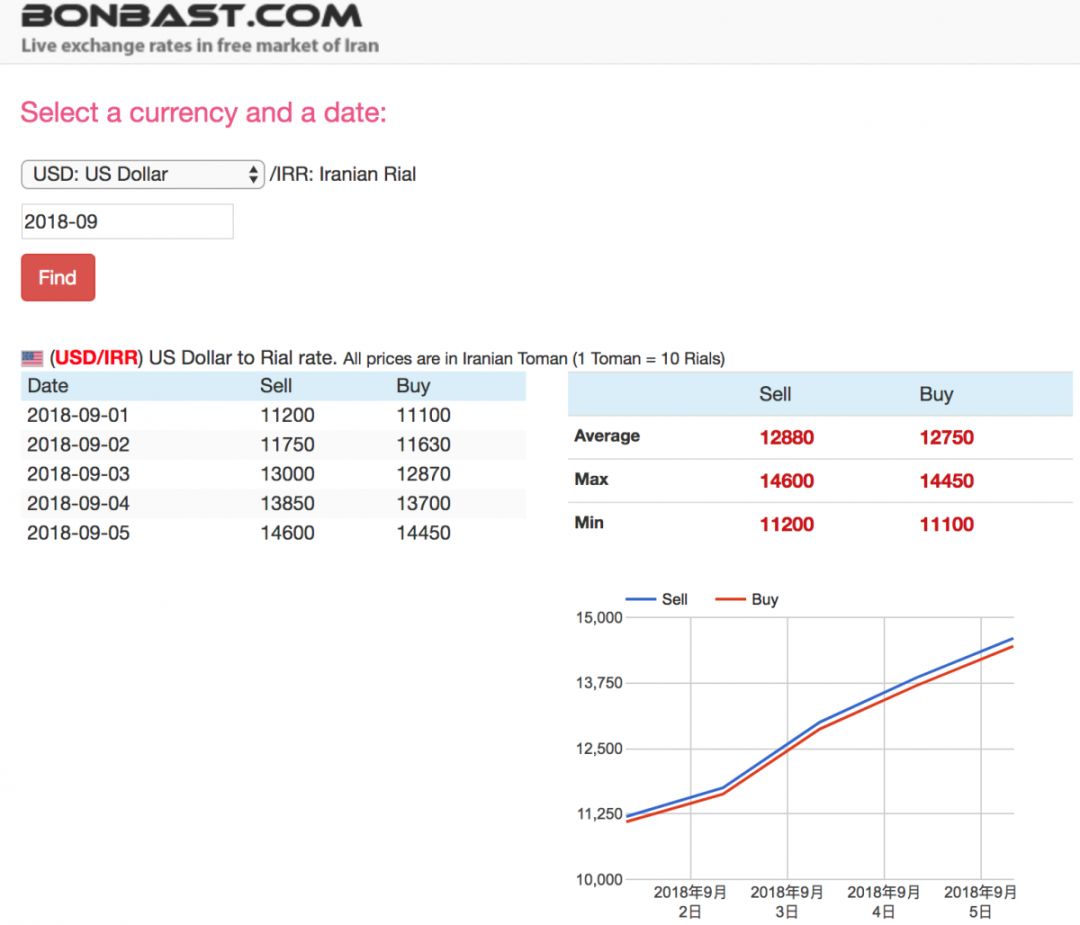Image resolution: width=1080 pixels, height=925 pixels.
Task: Click average buy value 12750
Action: [946, 437]
